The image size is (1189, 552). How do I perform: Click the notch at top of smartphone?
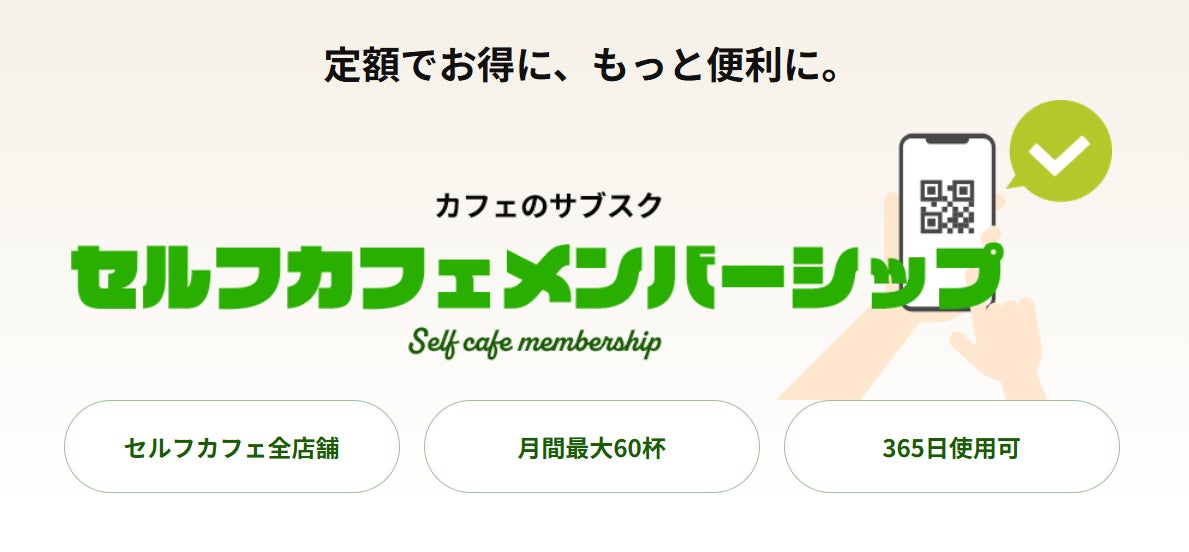pos(946,142)
